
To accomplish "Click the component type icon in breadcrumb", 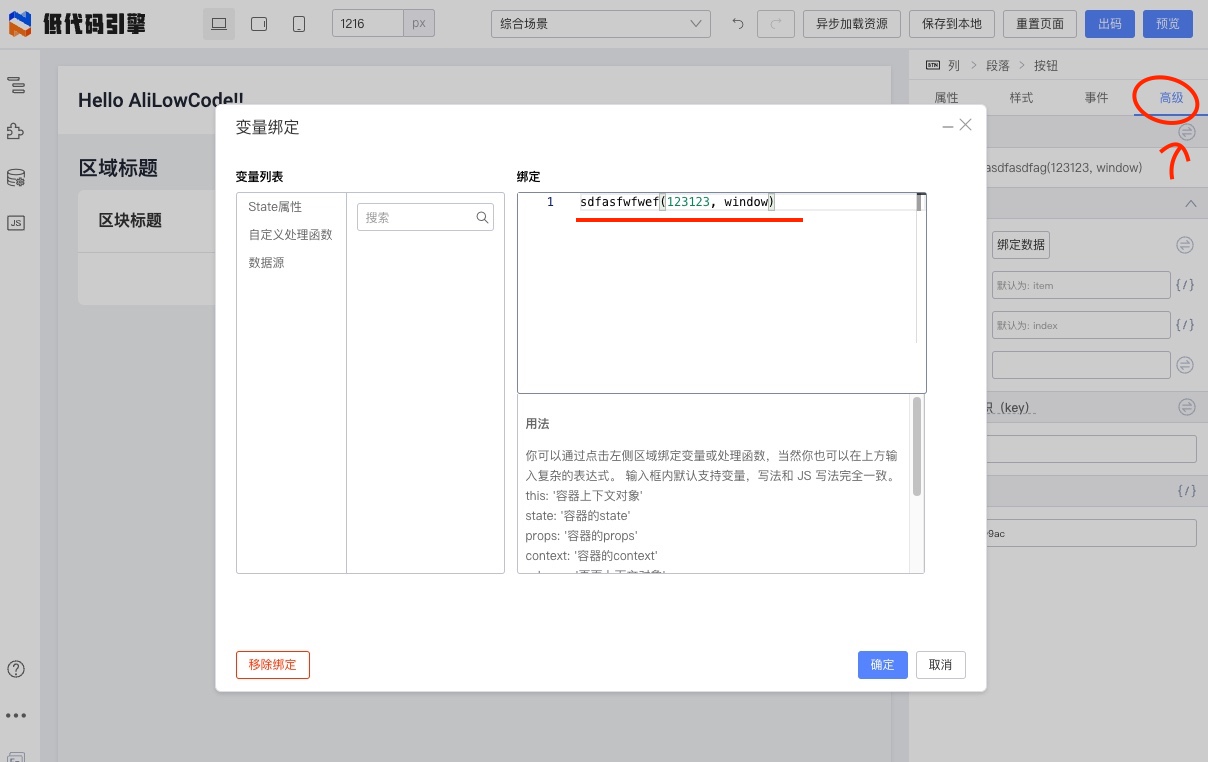I will tap(932, 65).
